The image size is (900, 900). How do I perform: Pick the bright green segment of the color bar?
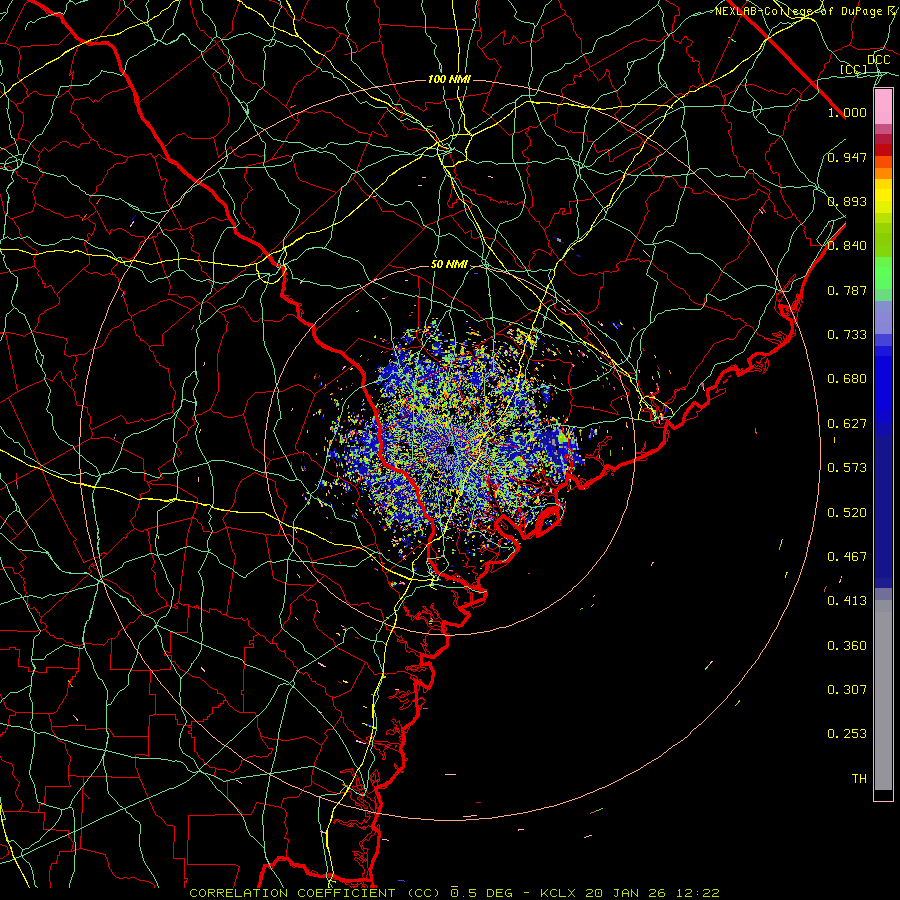(x=883, y=273)
